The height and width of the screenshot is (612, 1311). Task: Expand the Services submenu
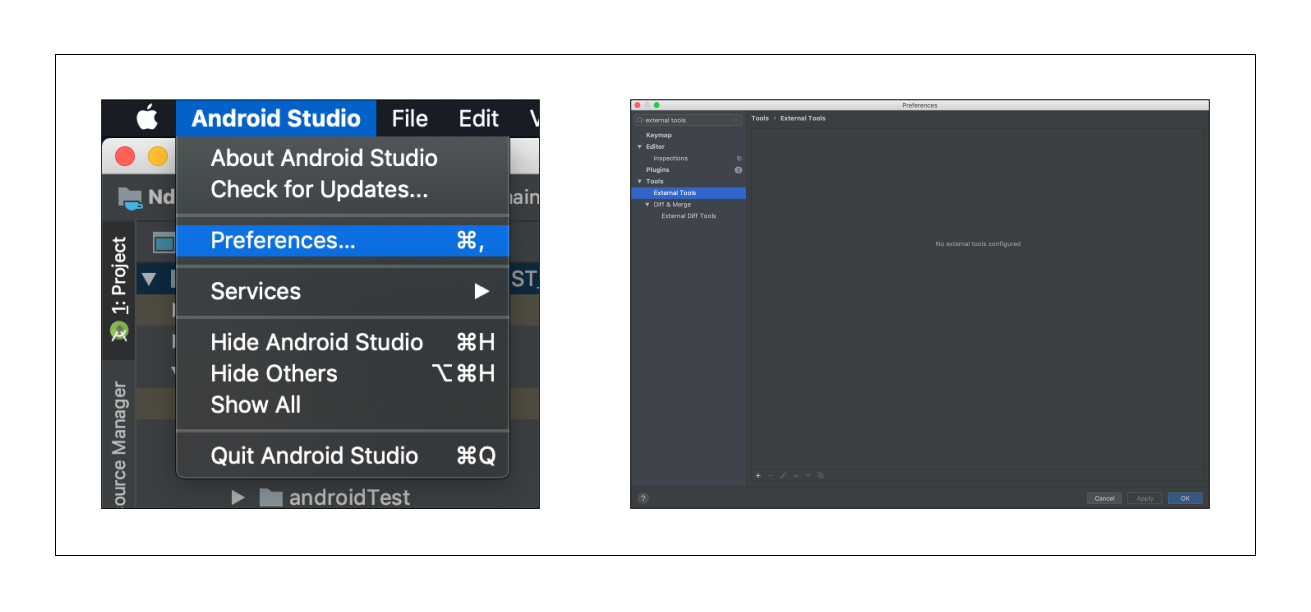343,291
